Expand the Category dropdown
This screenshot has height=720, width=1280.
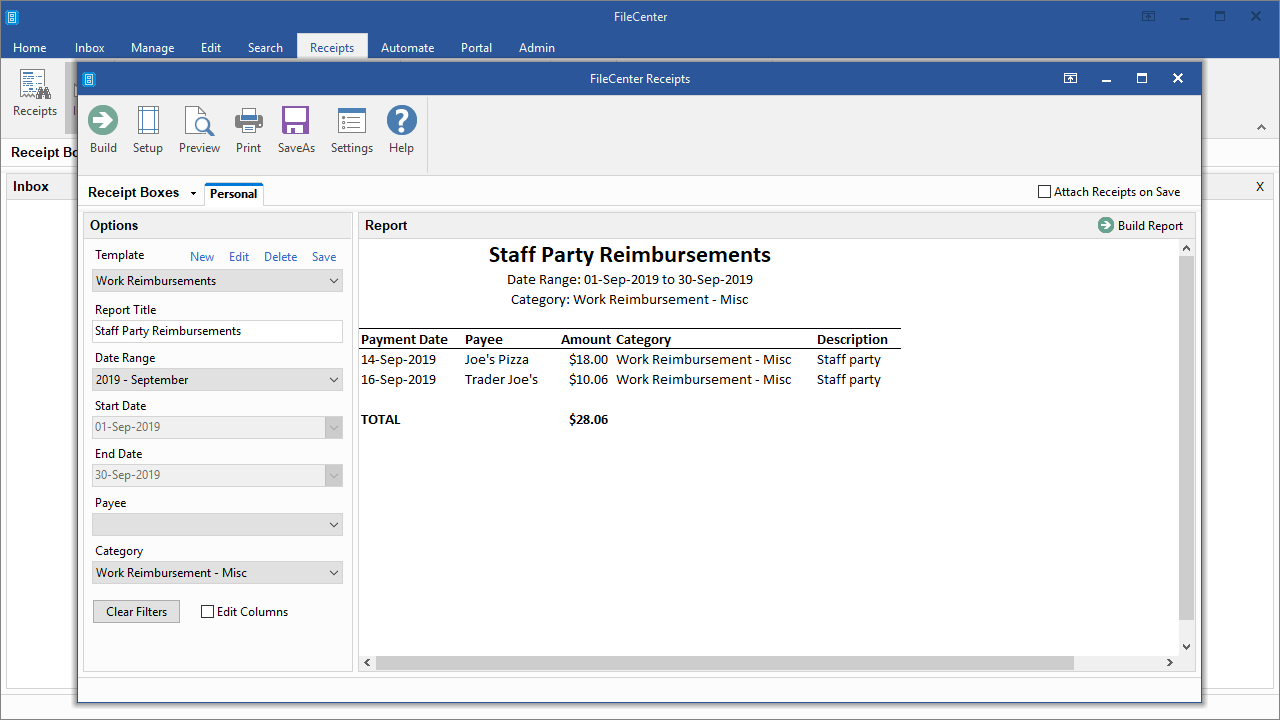(217, 573)
